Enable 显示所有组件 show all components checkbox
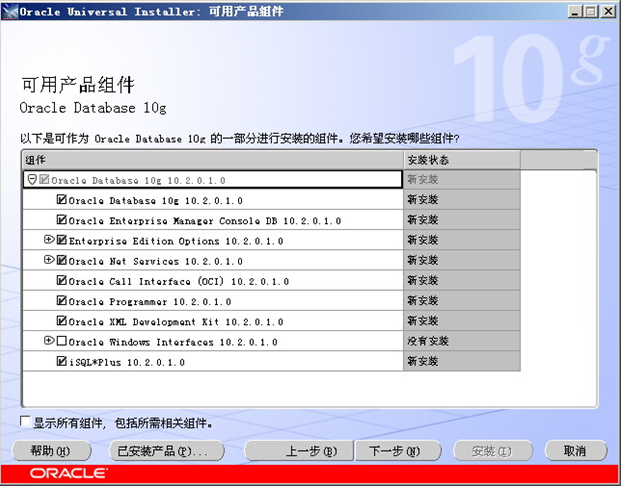This screenshot has height=487, width=622. pos(25,421)
